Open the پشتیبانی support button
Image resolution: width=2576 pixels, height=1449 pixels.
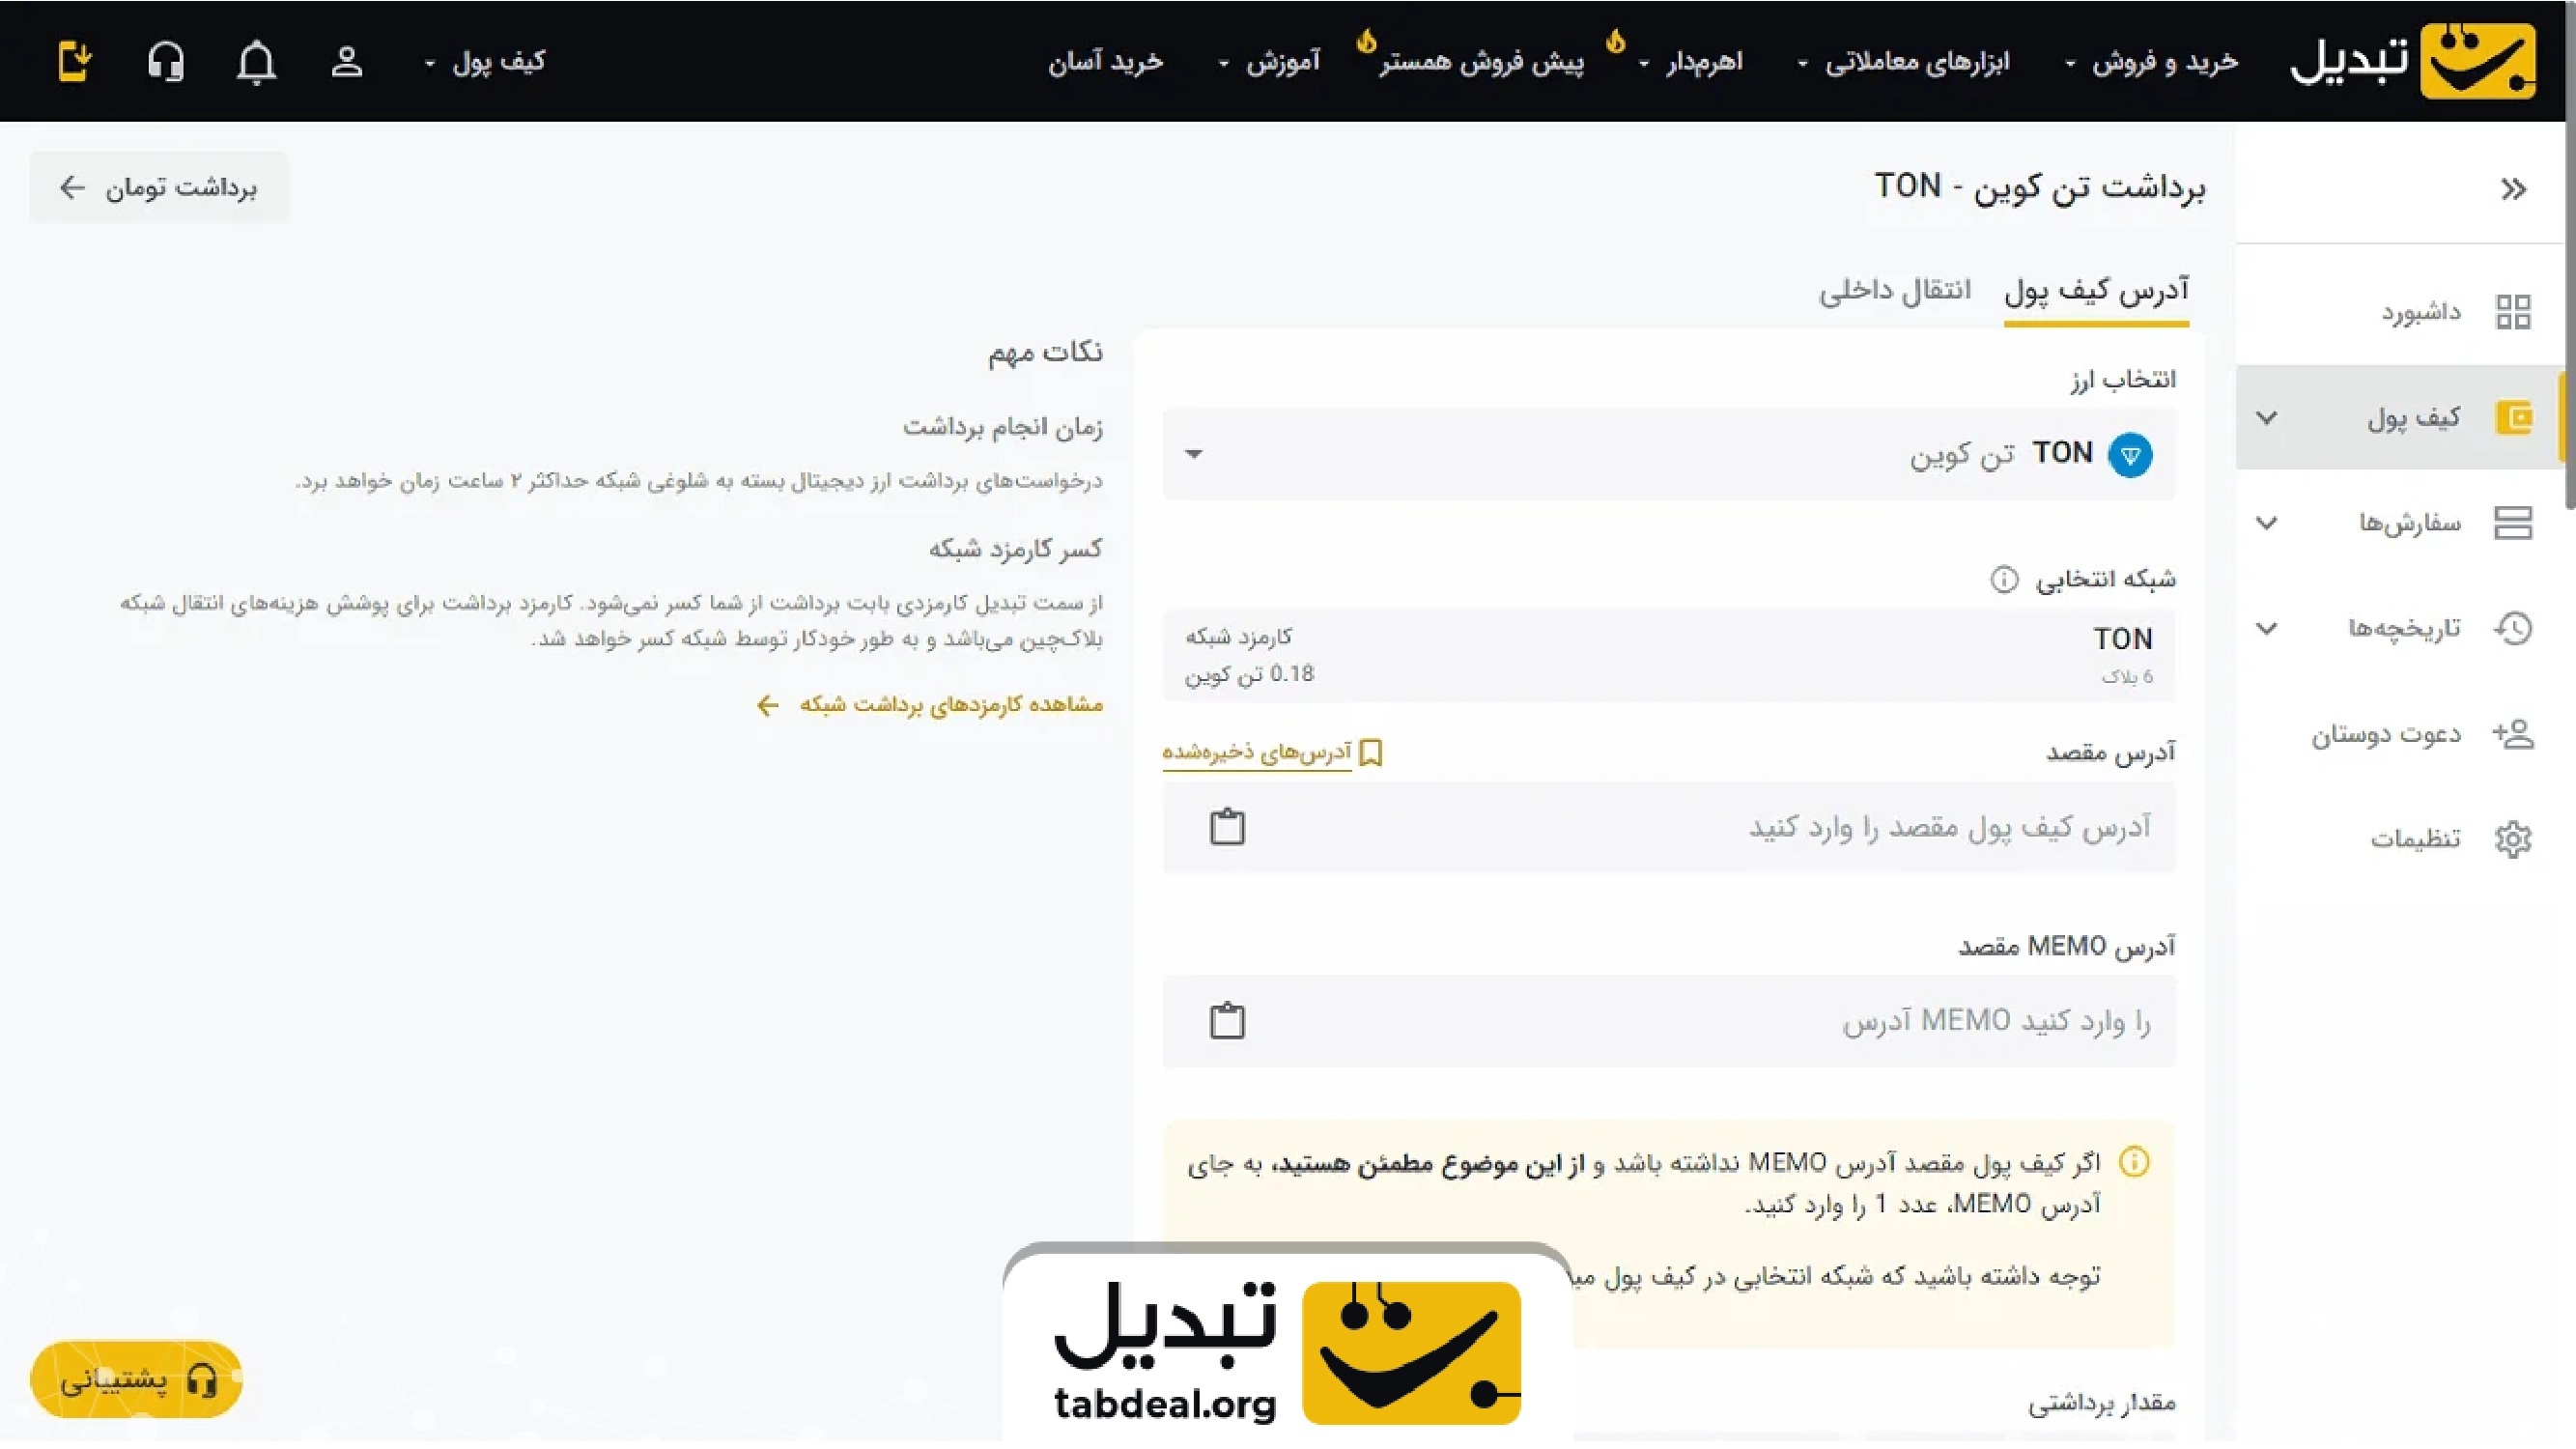pos(136,1380)
